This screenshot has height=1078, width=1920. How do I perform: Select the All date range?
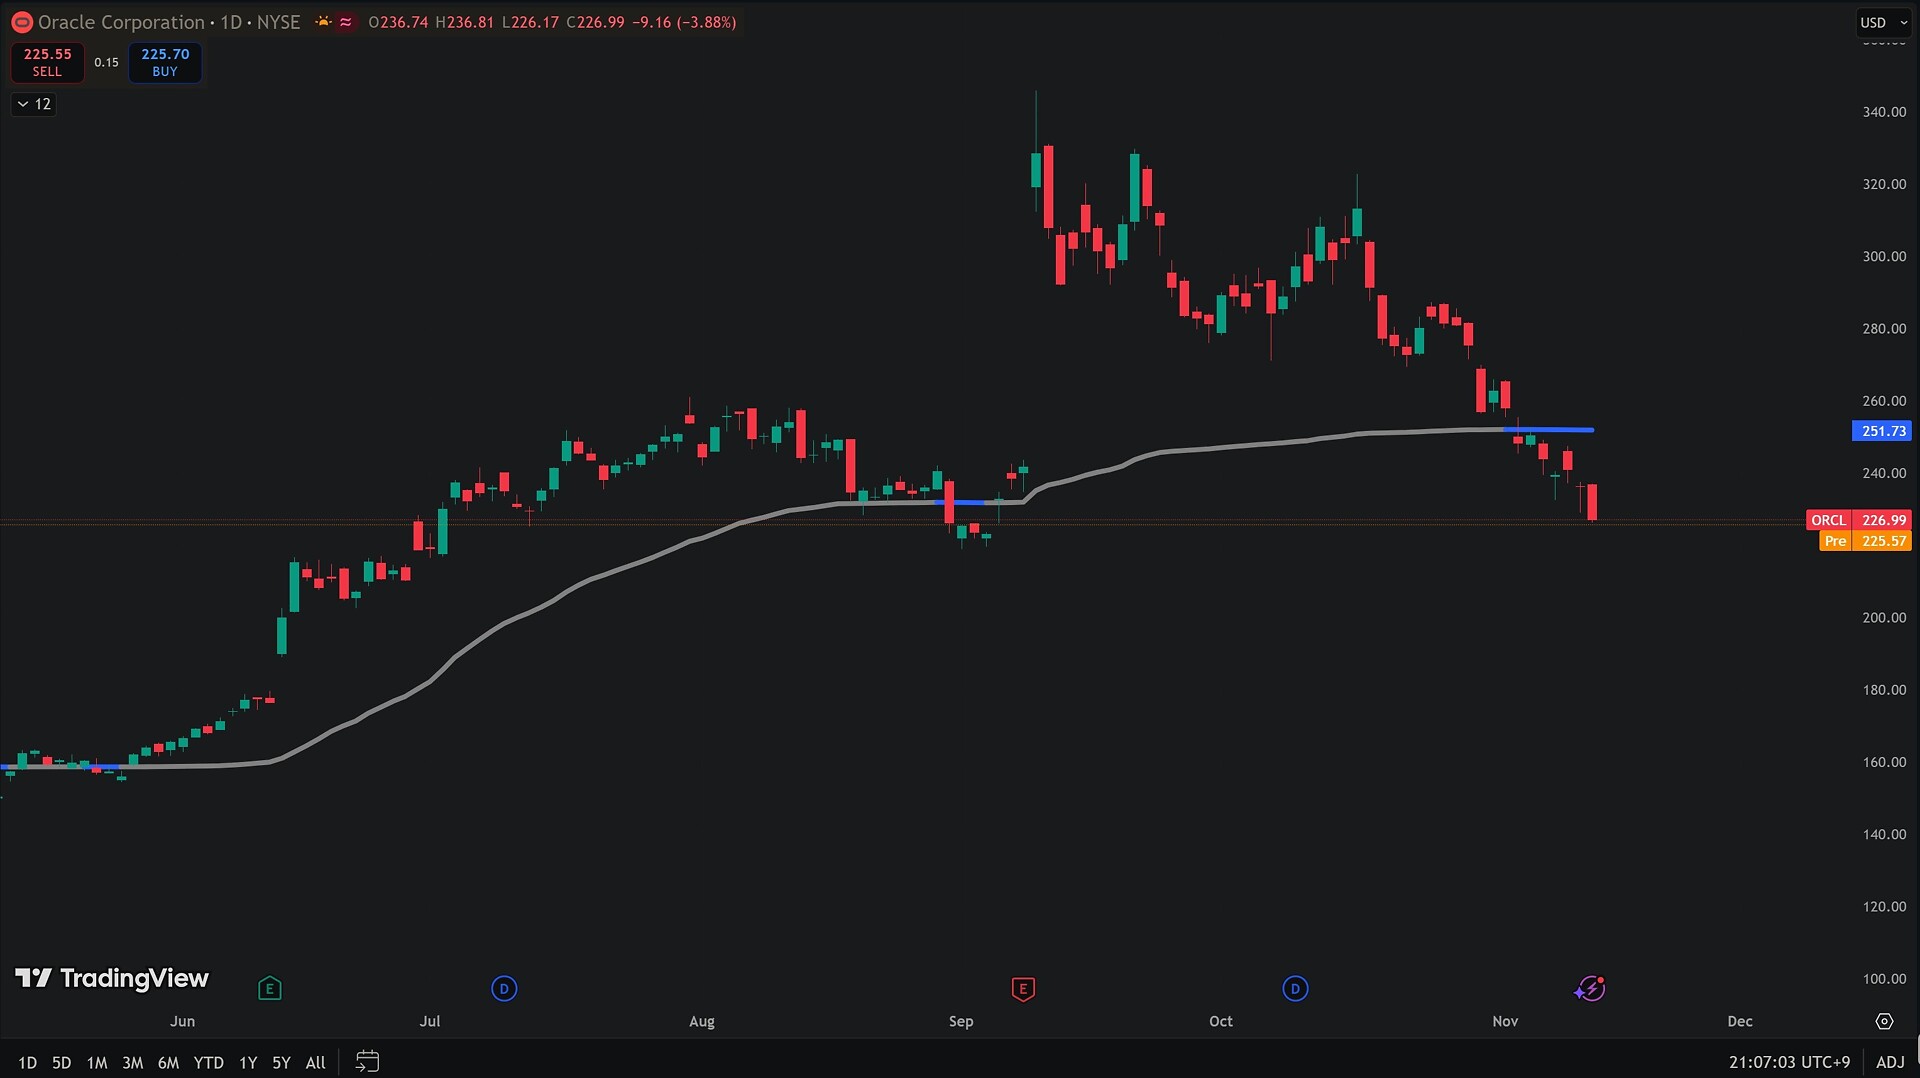[x=316, y=1062]
